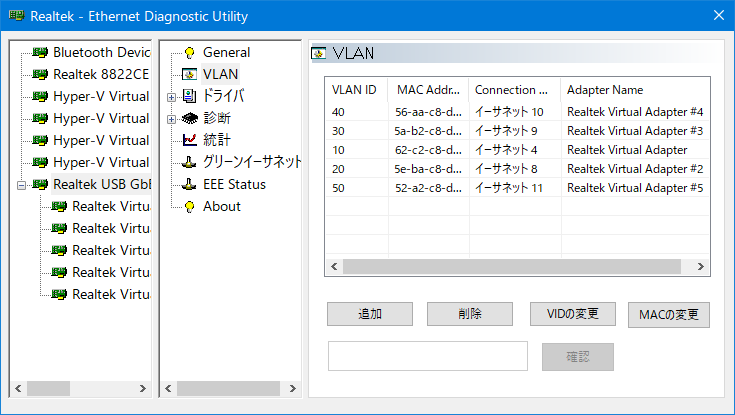Click the VLAN header panel icon
The height and width of the screenshot is (415, 735).
click(x=319, y=53)
